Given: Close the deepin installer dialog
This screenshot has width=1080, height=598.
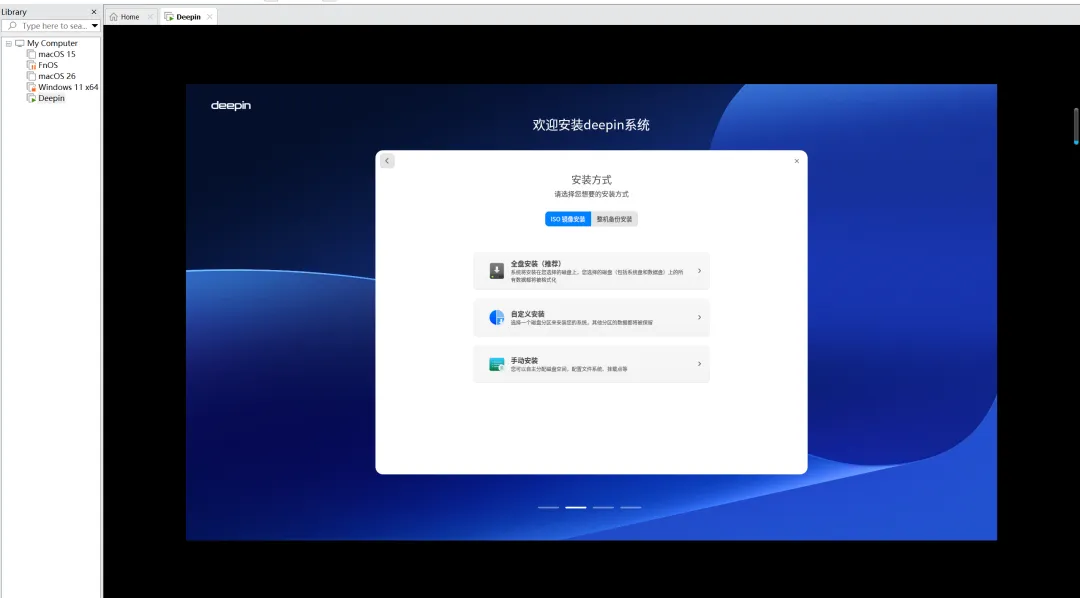Looking at the screenshot, I should click(797, 161).
